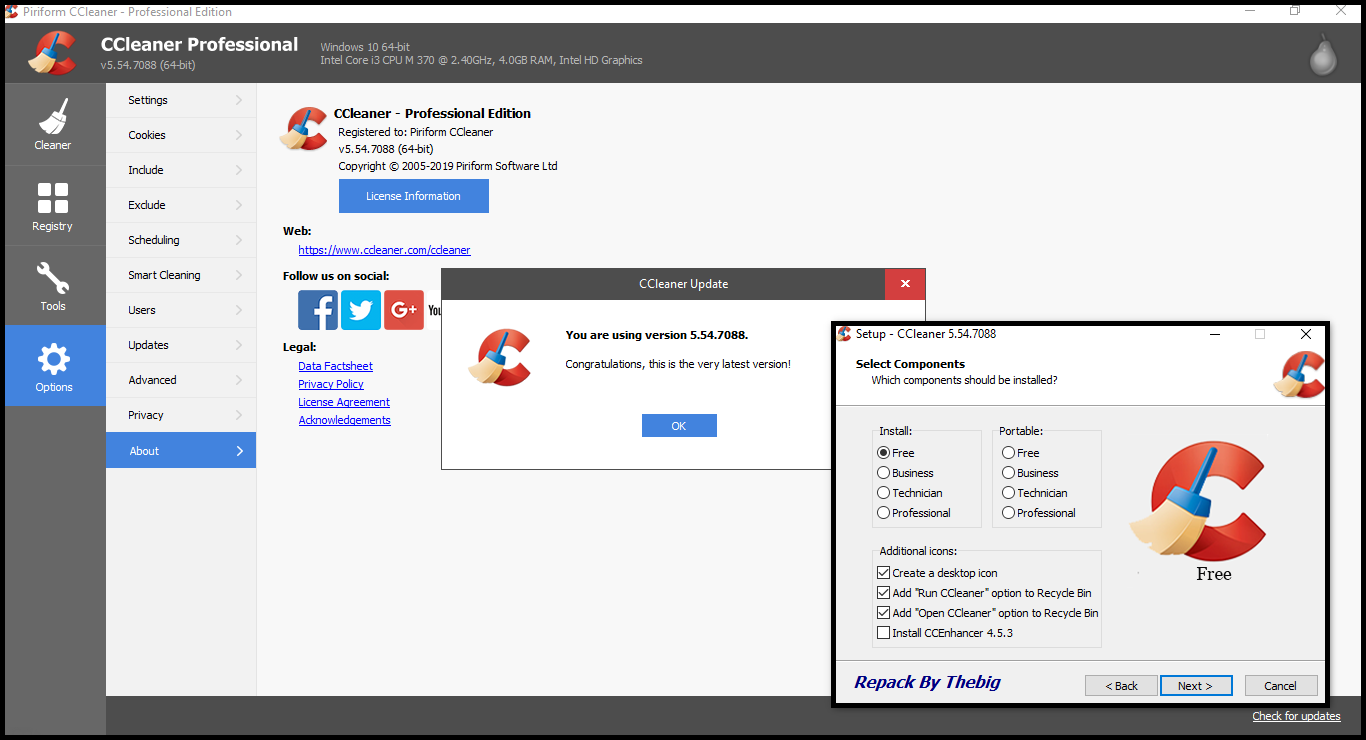Open the Google+ social icon
The height and width of the screenshot is (740, 1366).
click(x=404, y=310)
